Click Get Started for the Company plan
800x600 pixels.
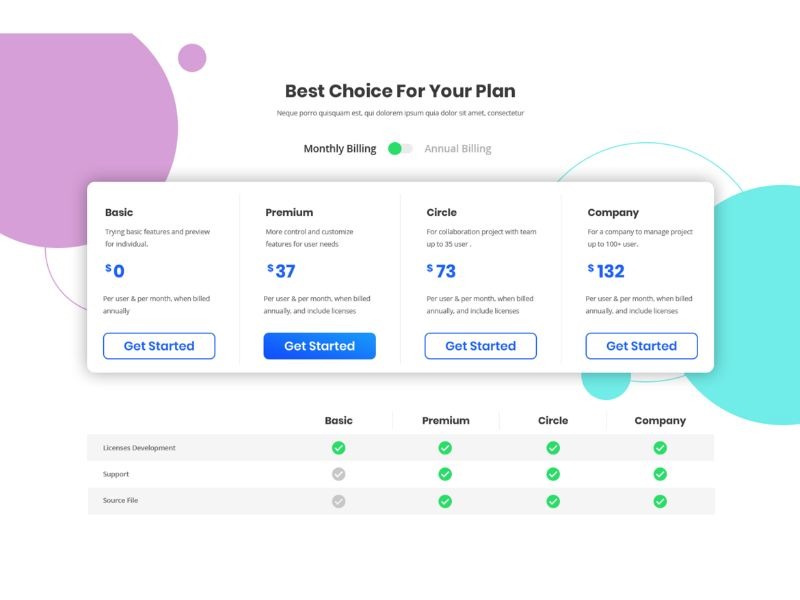pyautogui.click(x=642, y=346)
